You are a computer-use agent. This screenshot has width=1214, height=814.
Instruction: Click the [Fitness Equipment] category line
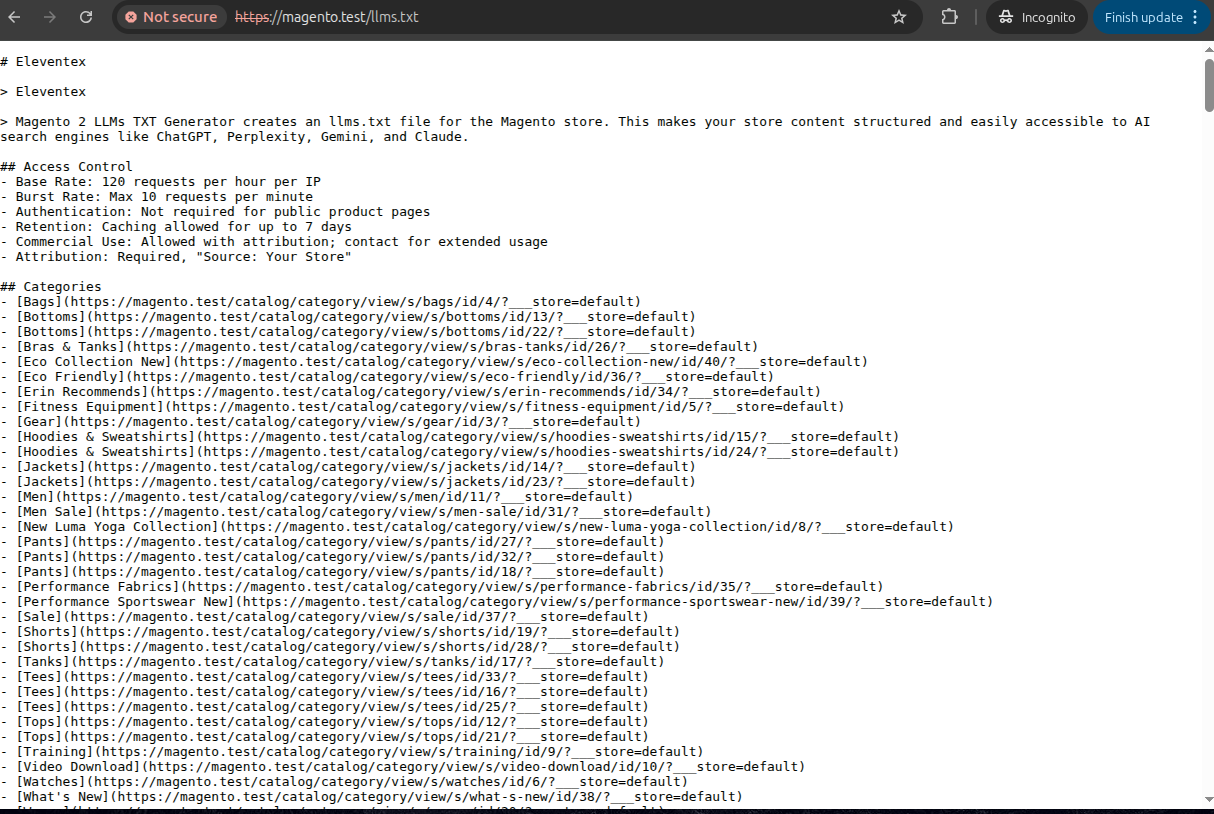click(x=422, y=407)
